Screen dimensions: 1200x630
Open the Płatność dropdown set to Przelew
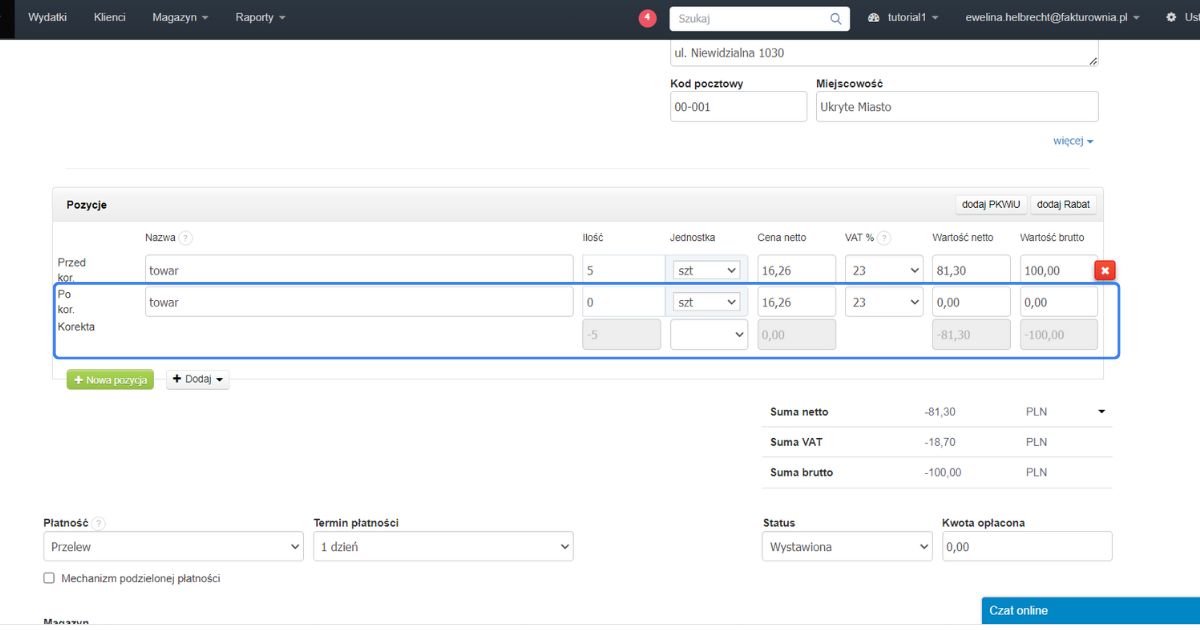[x=173, y=546]
